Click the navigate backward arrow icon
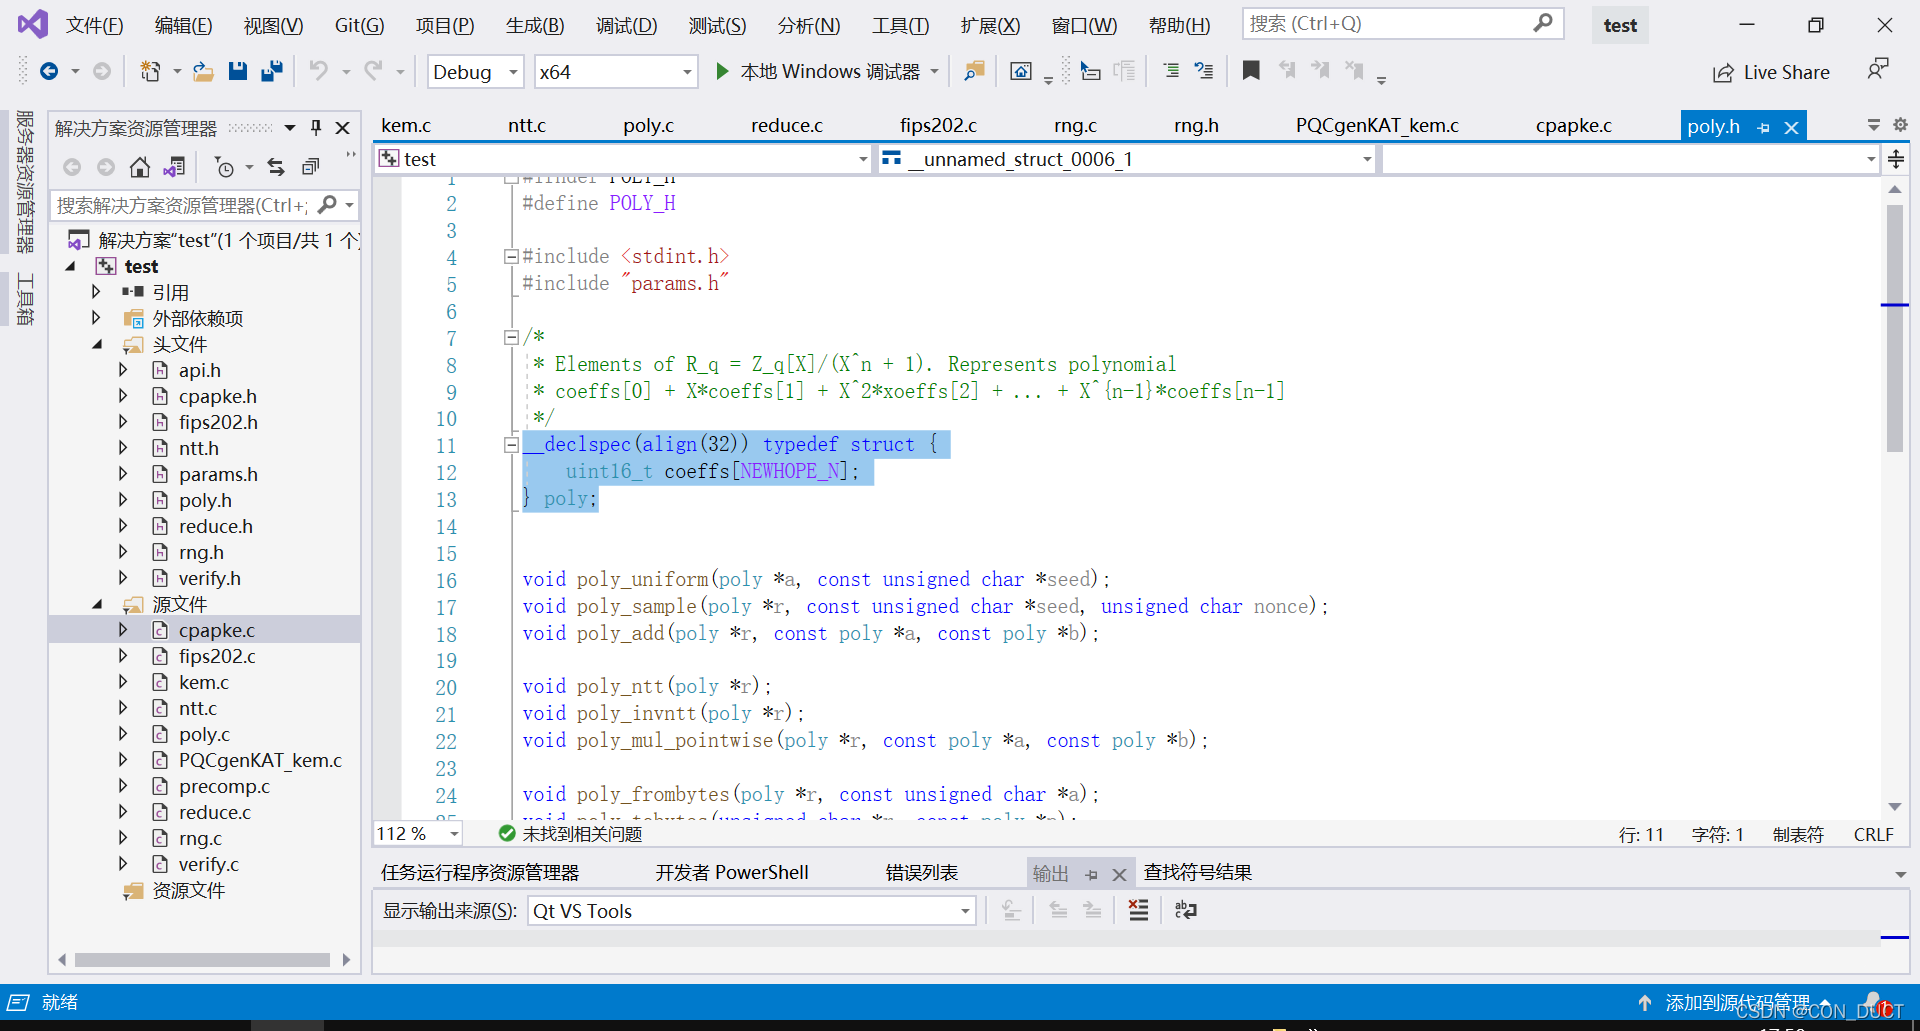This screenshot has height=1031, width=1920. (x=48, y=71)
